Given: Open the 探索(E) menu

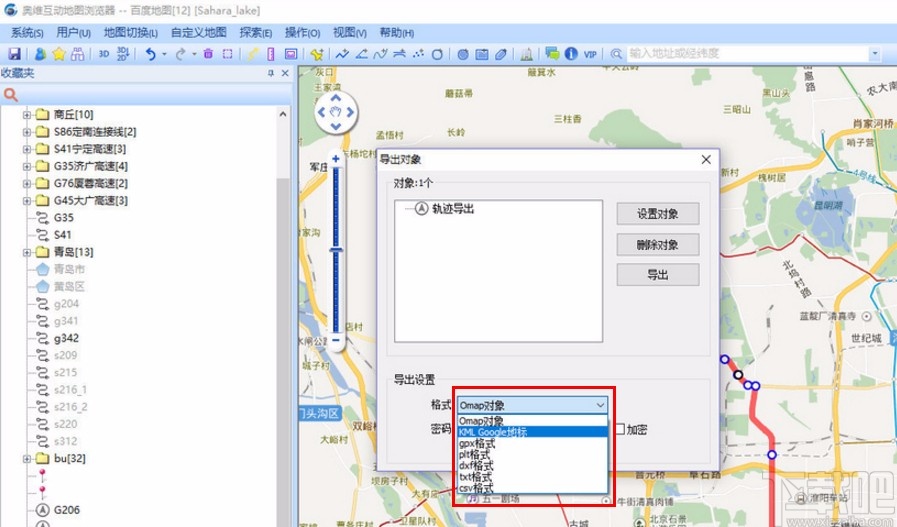Looking at the screenshot, I should click(x=255, y=33).
